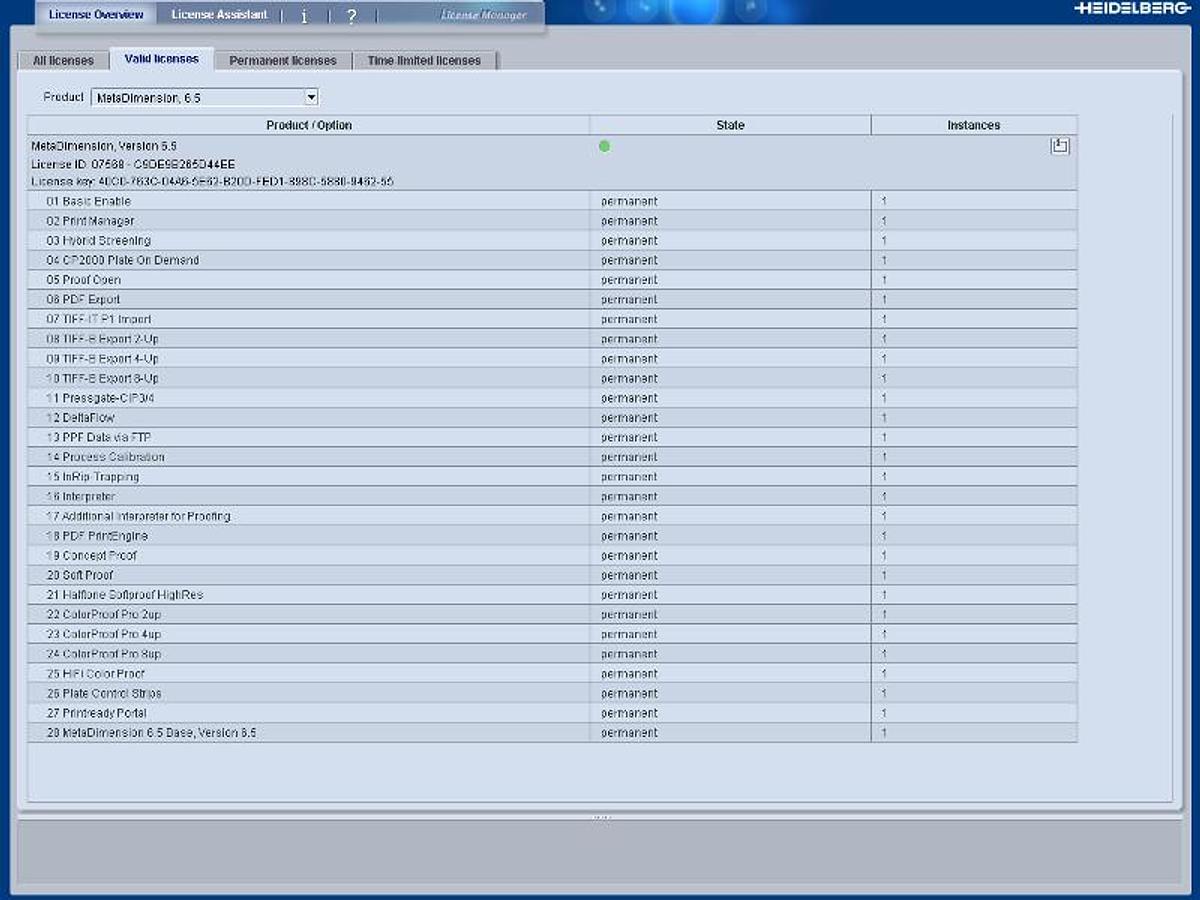The width and height of the screenshot is (1200, 900).
Task: Click the Product dropdown arrow
Action: pos(312,97)
